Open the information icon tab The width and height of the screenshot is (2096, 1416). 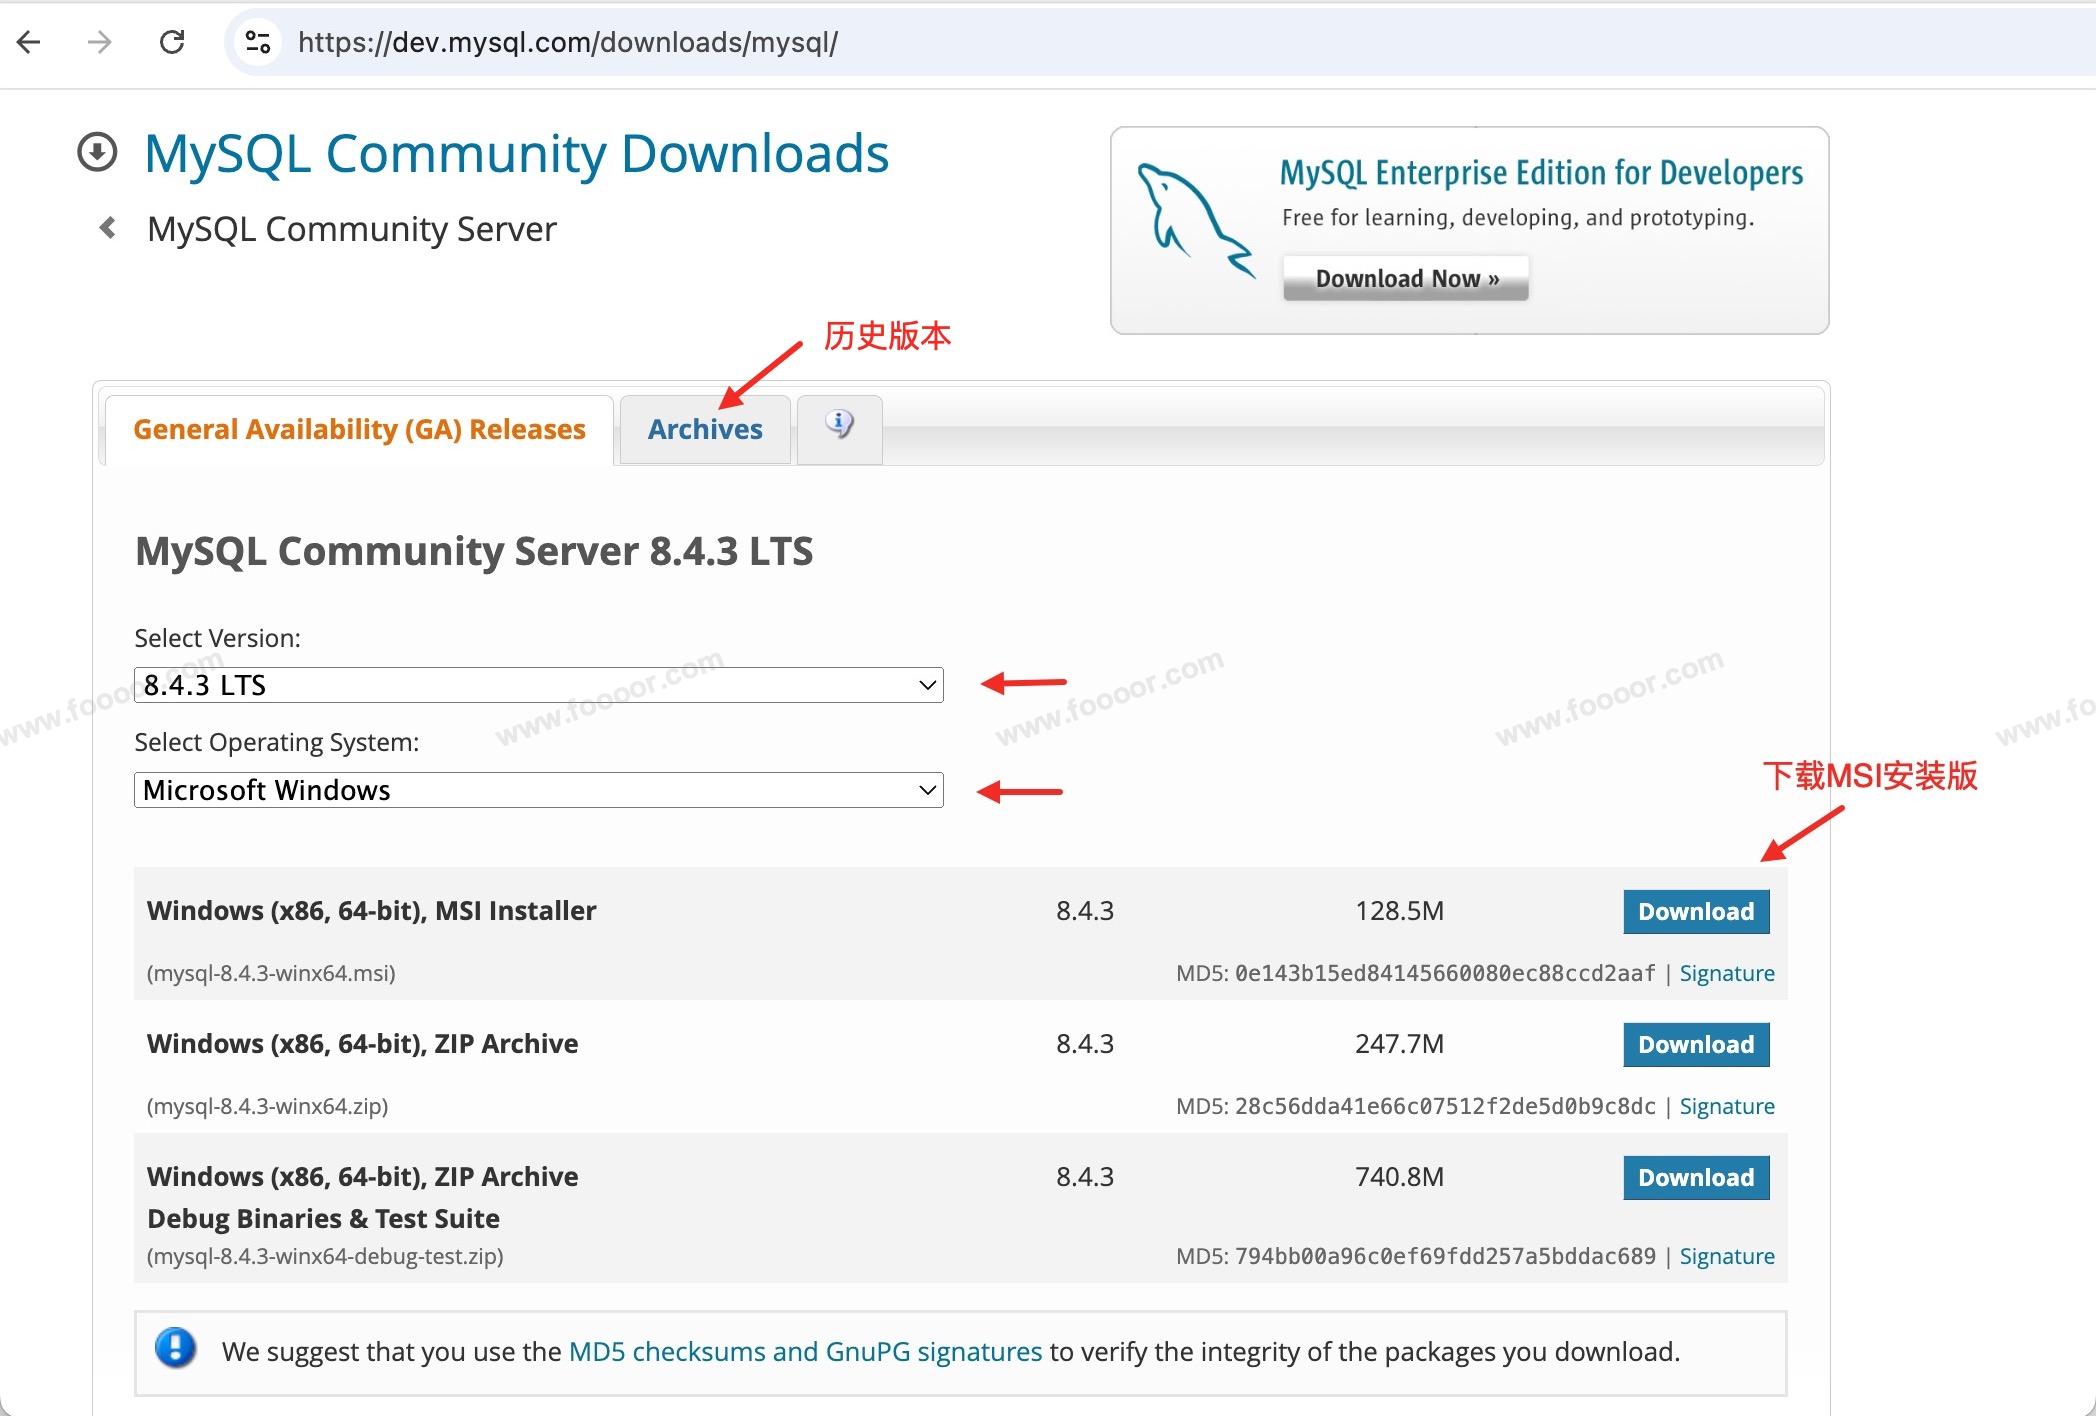point(839,428)
